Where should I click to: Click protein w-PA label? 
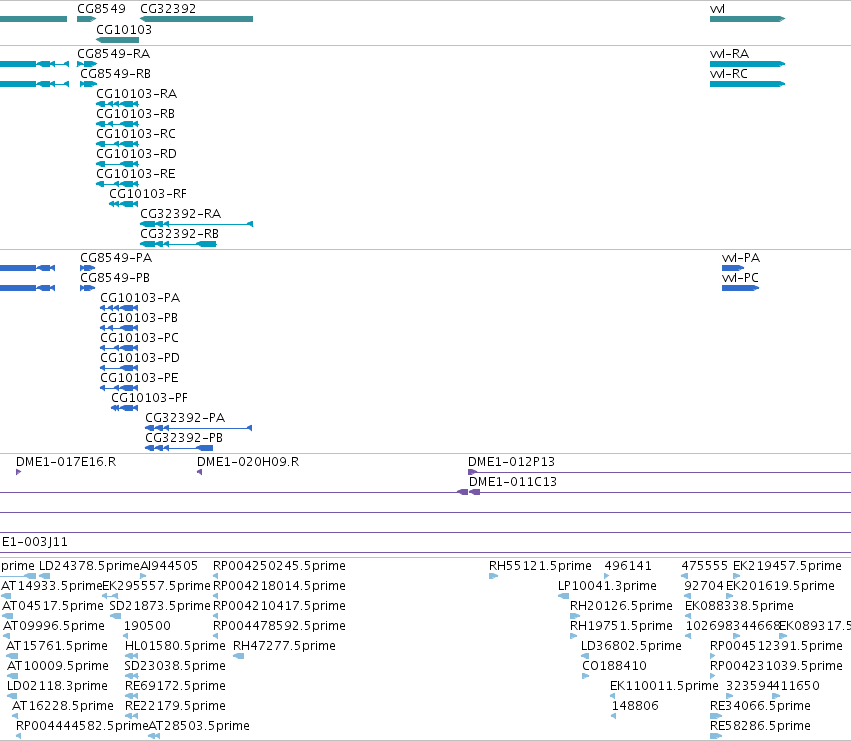pos(741,258)
